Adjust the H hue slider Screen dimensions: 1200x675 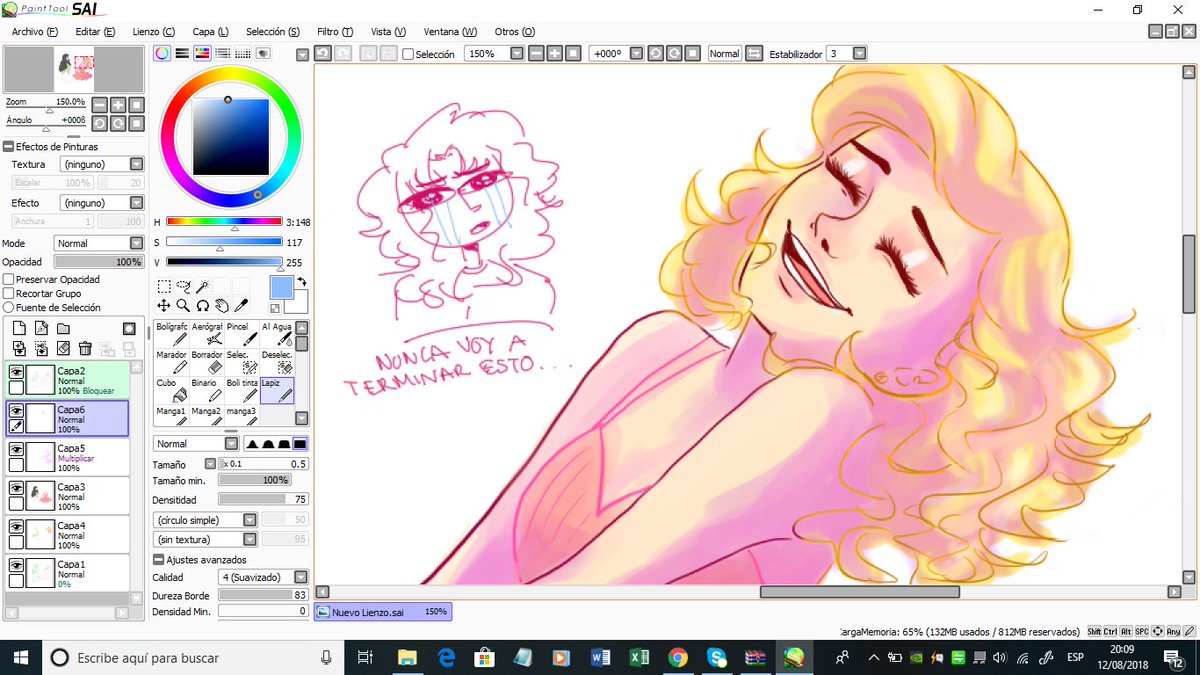click(224, 221)
